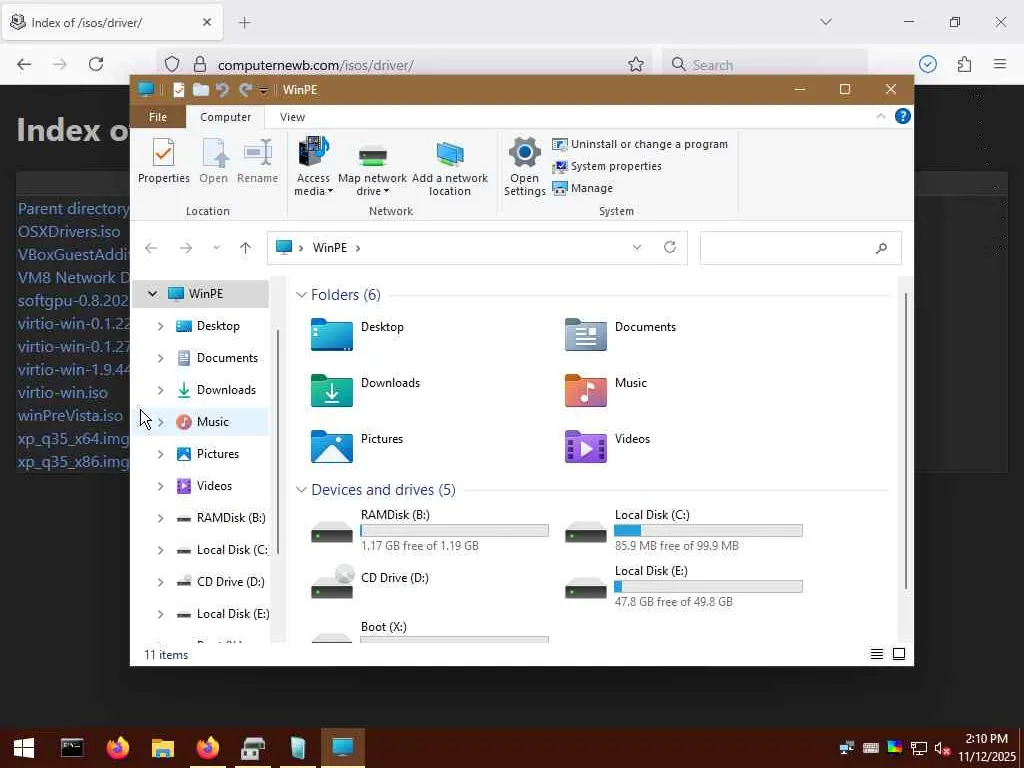
Task: Open the recent locations dropdown arrow
Action: tap(217, 248)
